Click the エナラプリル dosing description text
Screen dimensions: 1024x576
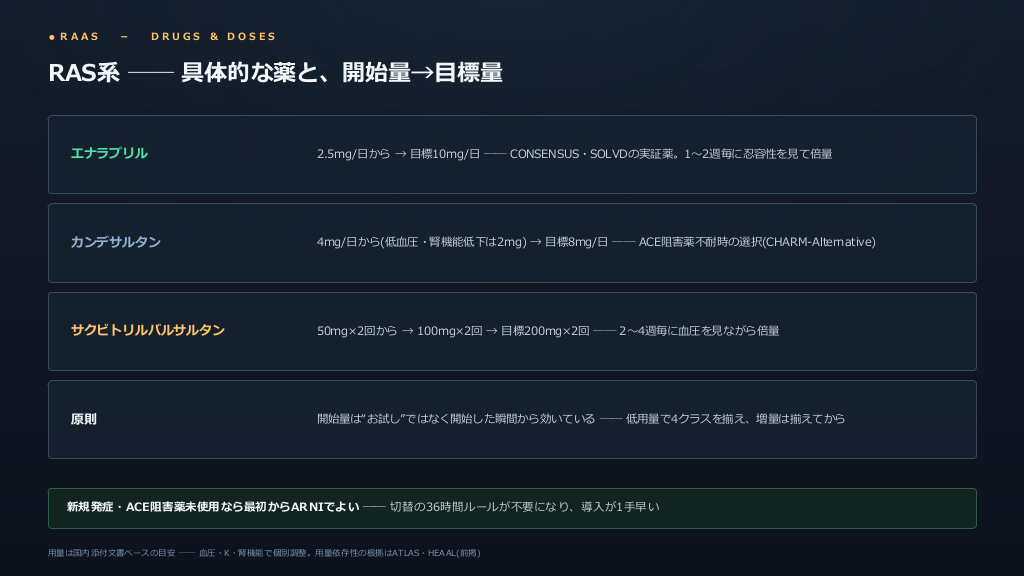pyautogui.click(x=574, y=154)
